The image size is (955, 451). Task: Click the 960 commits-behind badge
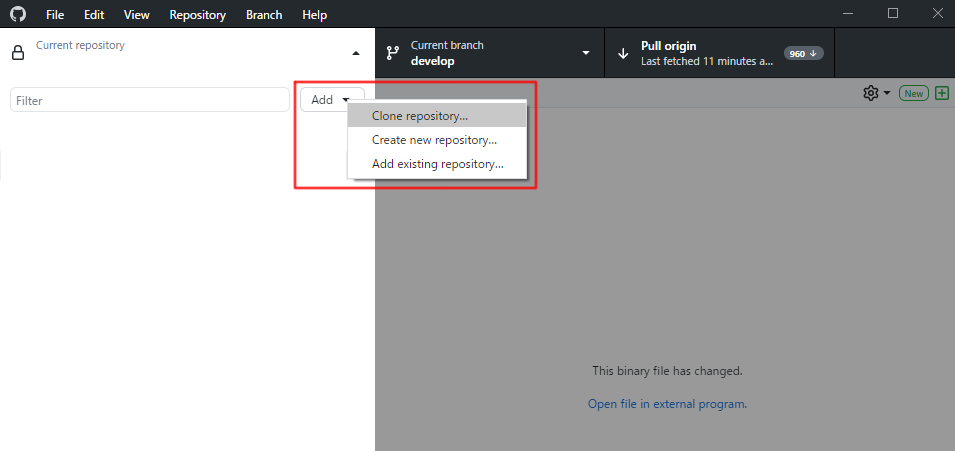[803, 54]
